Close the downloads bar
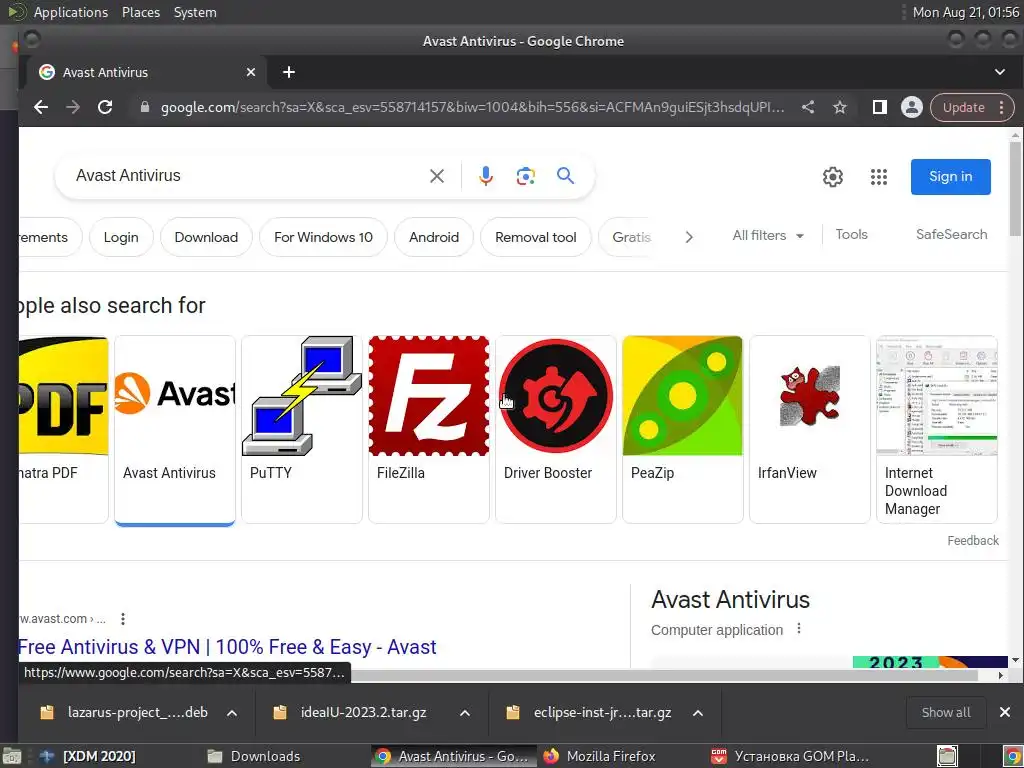Image resolution: width=1024 pixels, height=768 pixels. pos(1005,712)
